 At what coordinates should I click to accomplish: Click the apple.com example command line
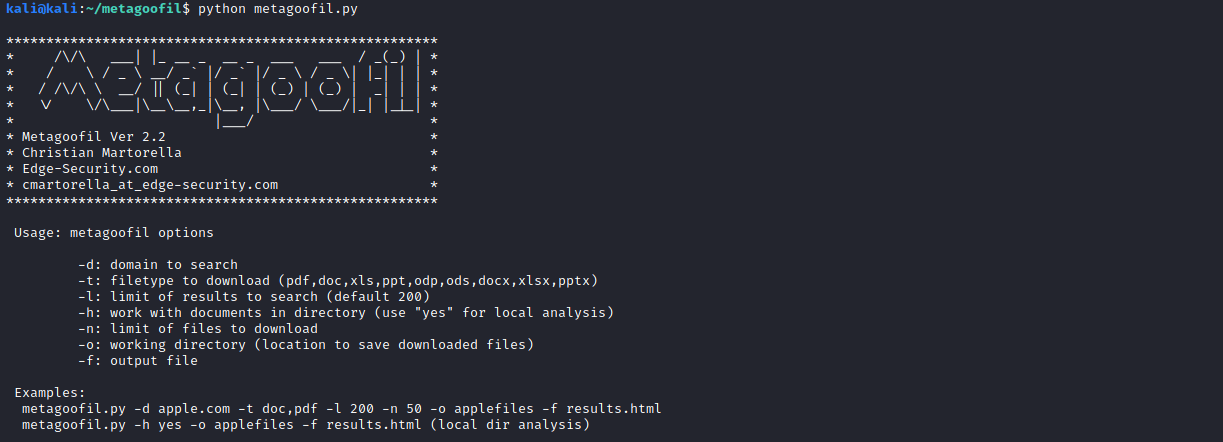(341, 409)
